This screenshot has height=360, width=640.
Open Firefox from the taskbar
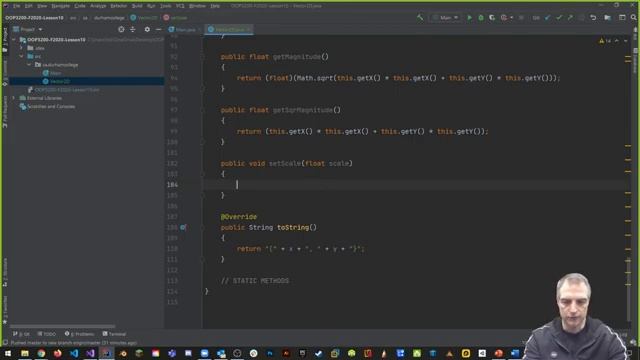coord(58,353)
